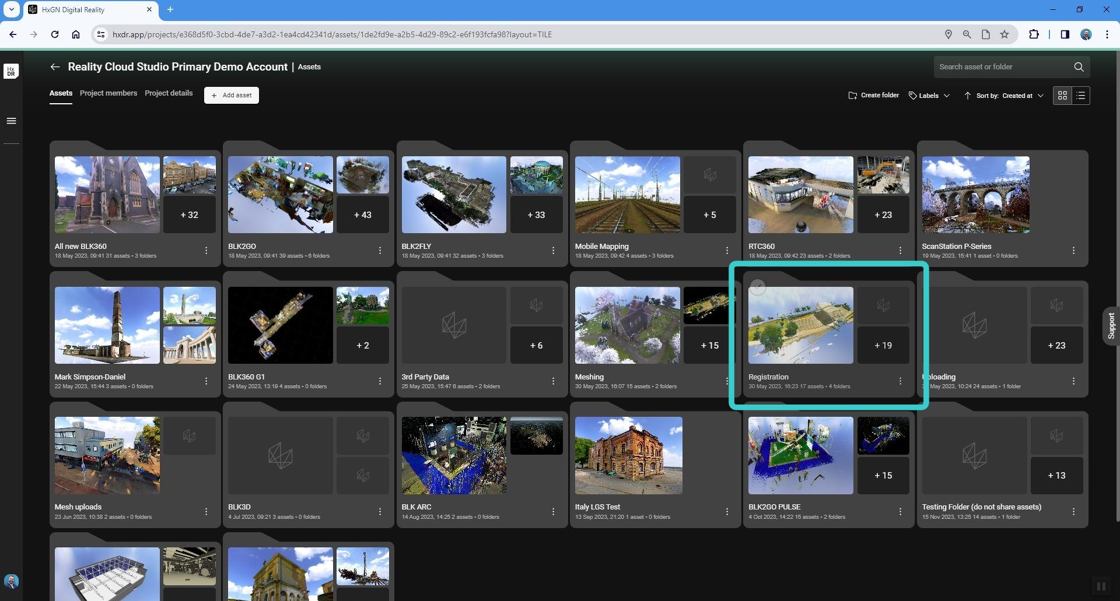
Task: Open options menu for BLK2FLY folder
Action: 554,251
